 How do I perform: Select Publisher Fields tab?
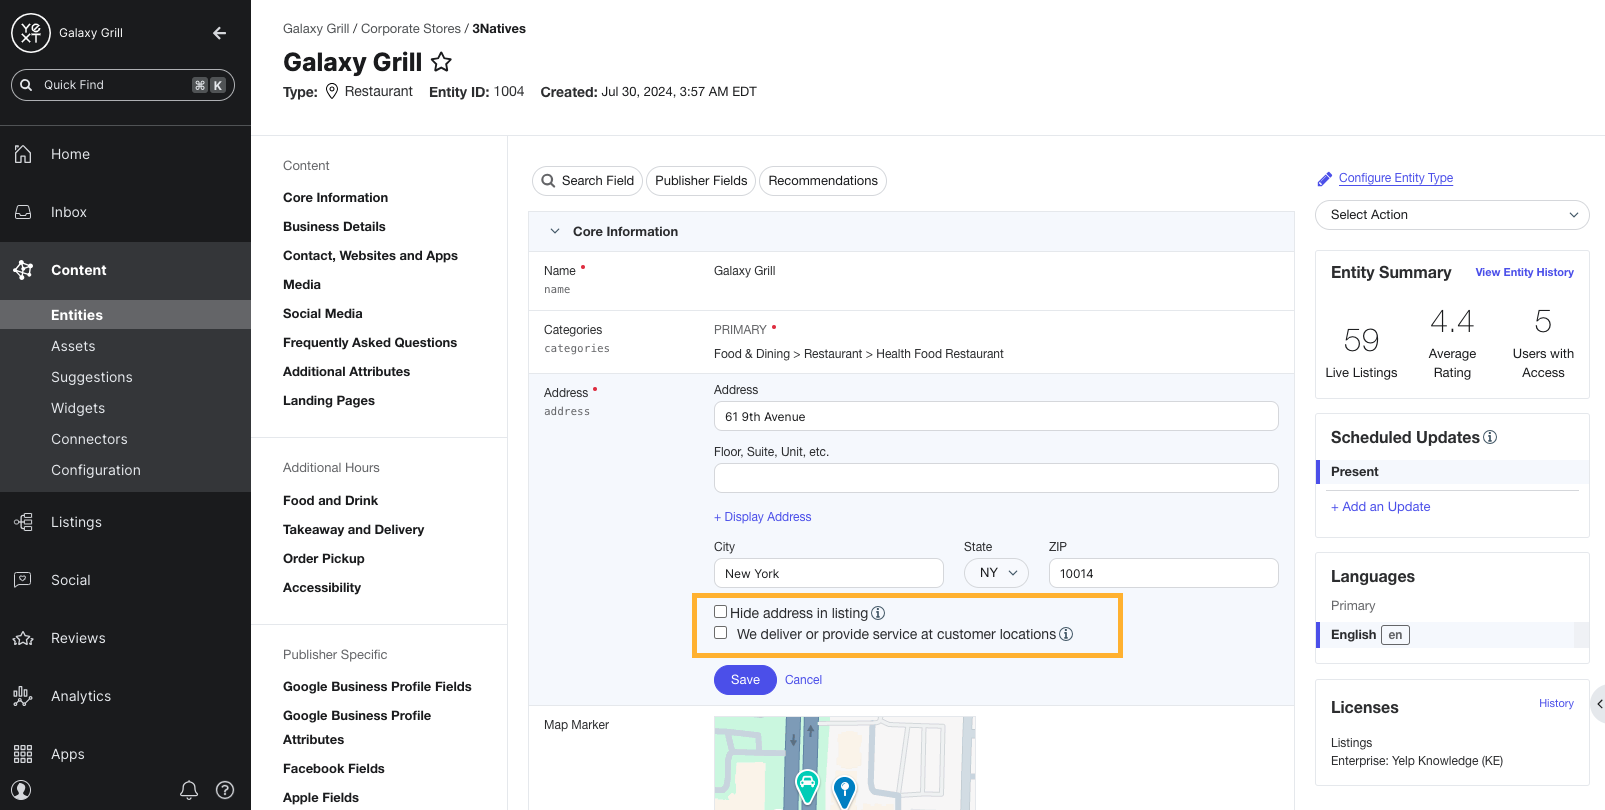(701, 181)
